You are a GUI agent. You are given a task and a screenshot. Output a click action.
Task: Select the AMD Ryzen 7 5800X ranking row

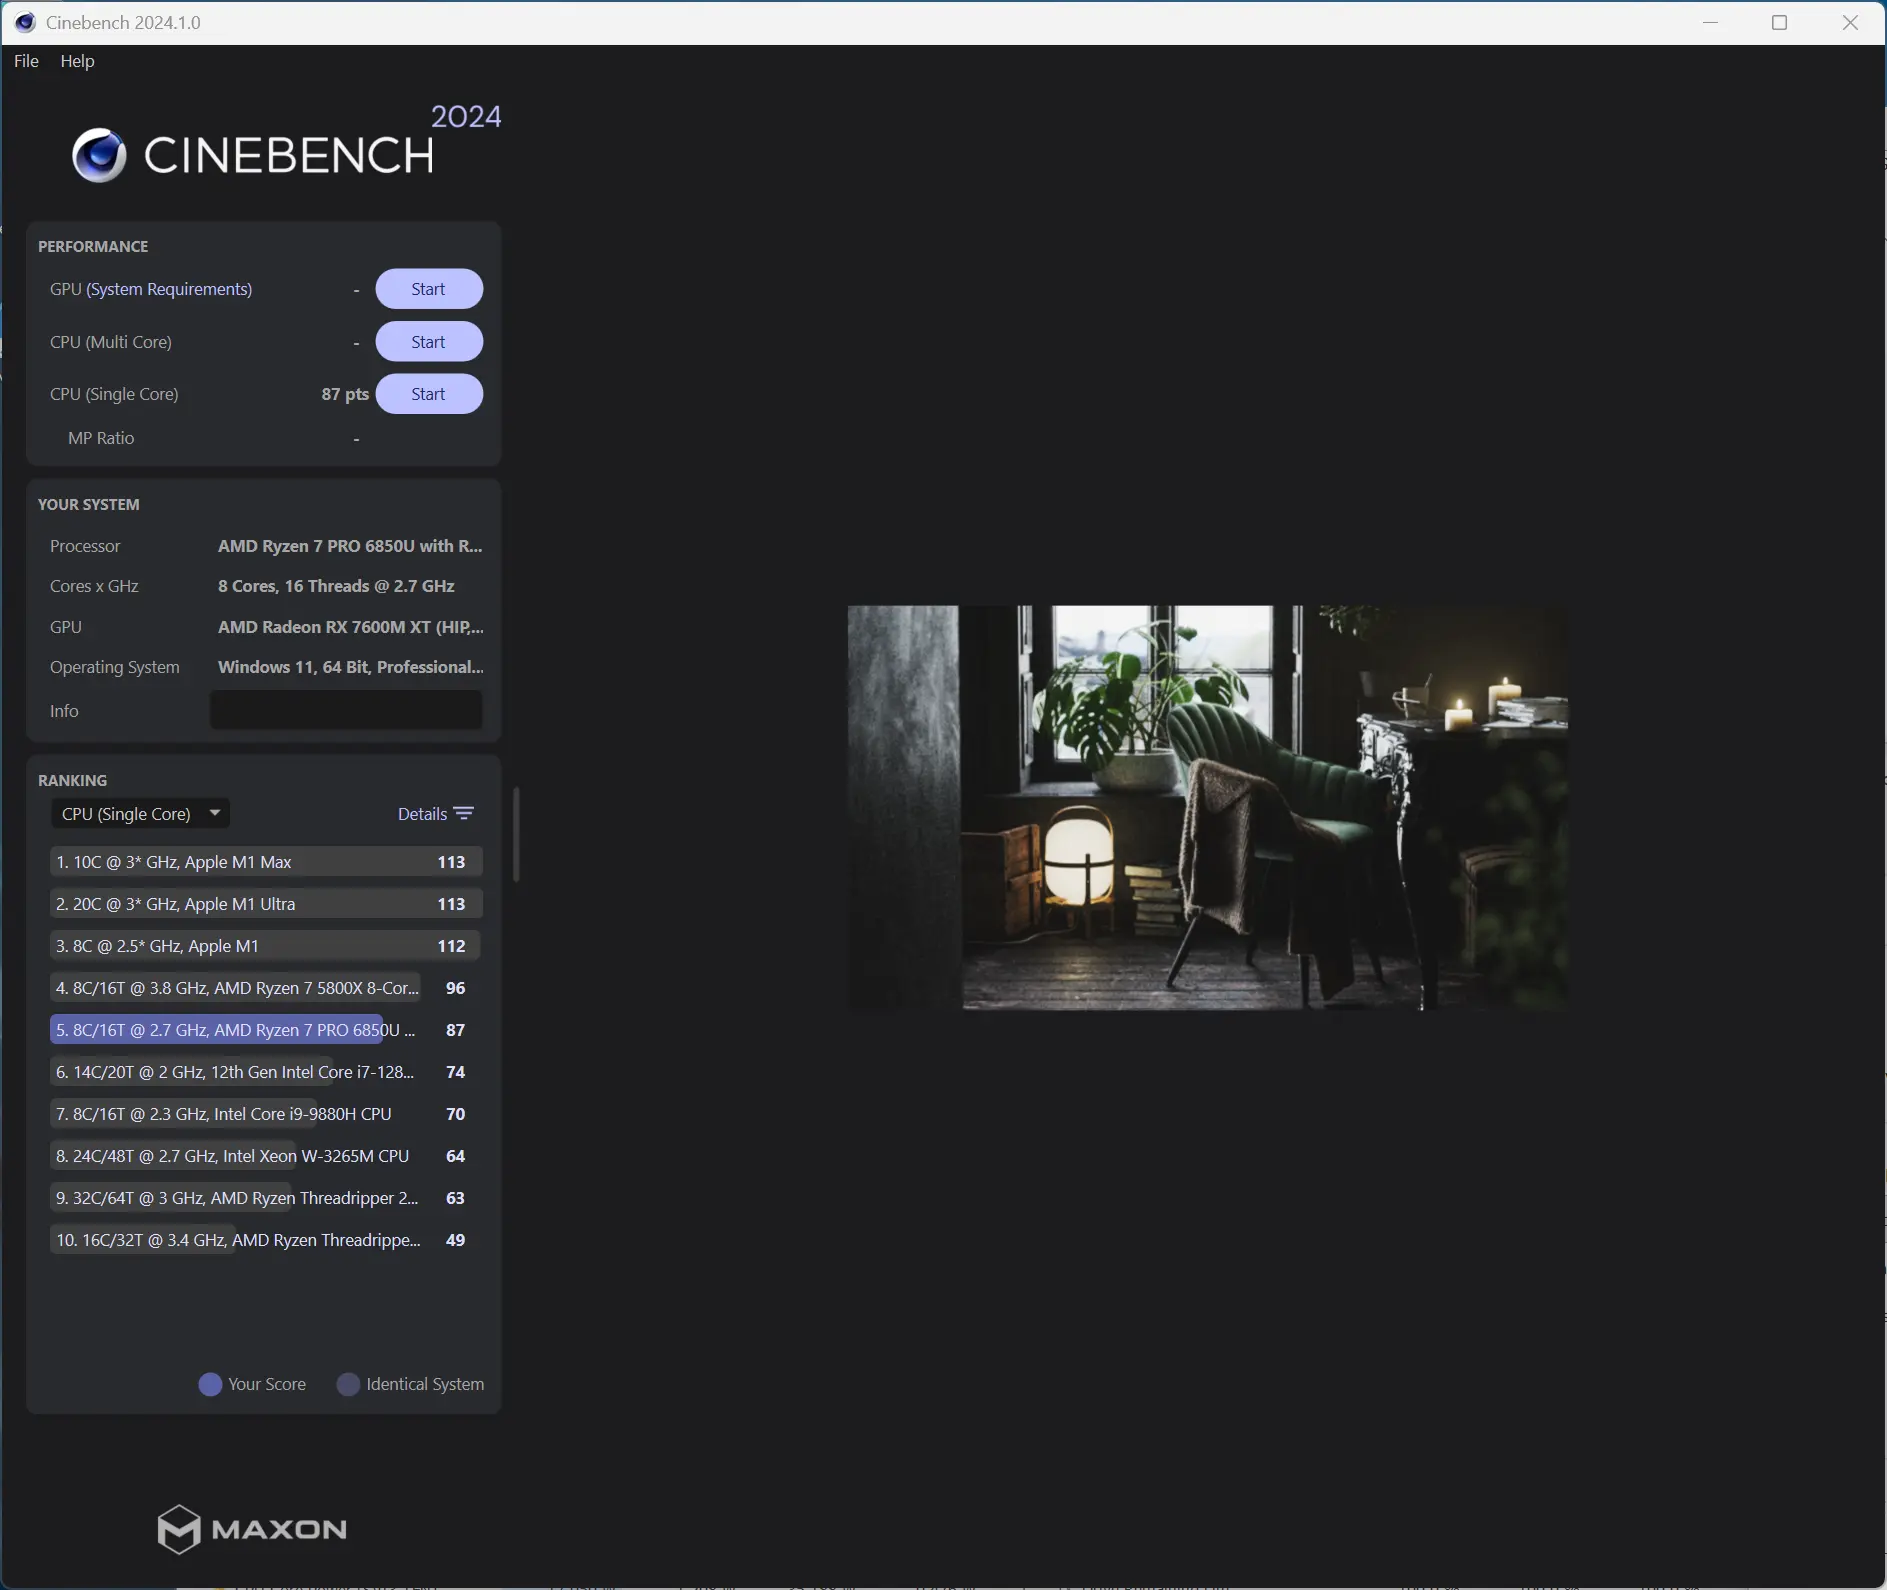(266, 988)
